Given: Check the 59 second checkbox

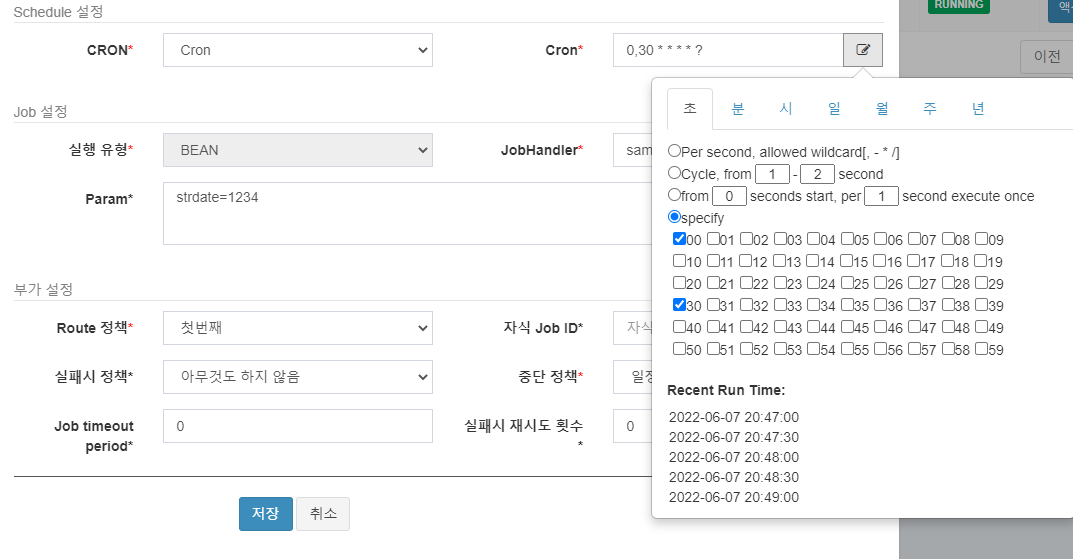Looking at the screenshot, I should click(981, 348).
